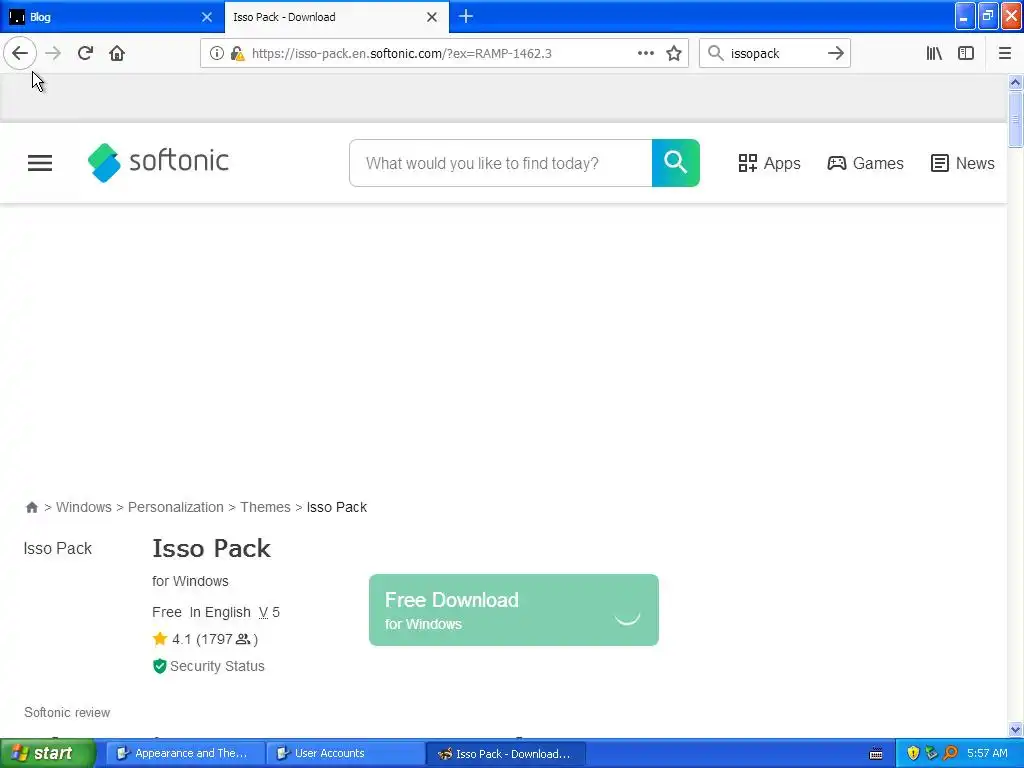Click the Softonic logo
1024x768 pixels.
158,163
